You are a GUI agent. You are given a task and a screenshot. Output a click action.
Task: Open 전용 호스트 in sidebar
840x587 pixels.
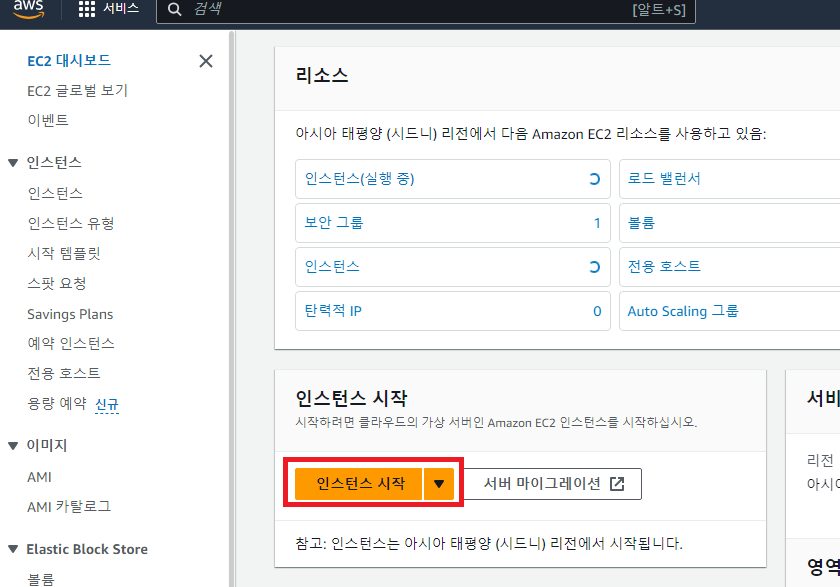[x=64, y=373]
